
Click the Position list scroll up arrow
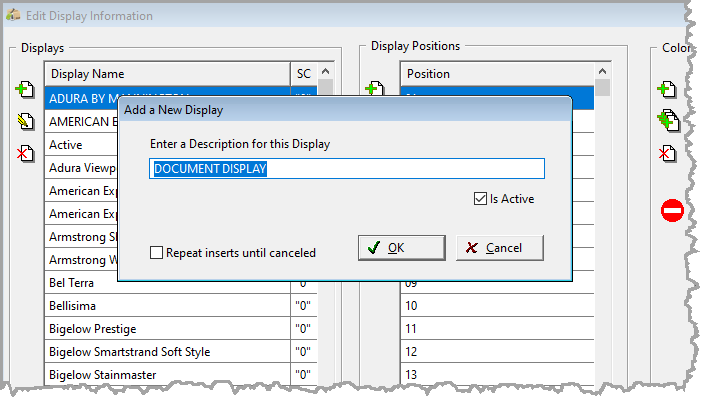tap(603, 71)
